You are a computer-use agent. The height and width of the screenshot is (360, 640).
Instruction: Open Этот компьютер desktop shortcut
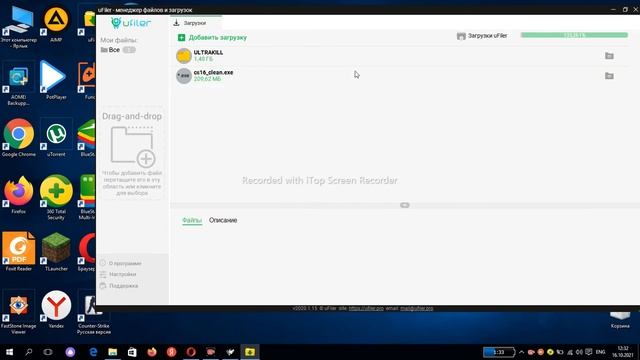(x=18, y=27)
